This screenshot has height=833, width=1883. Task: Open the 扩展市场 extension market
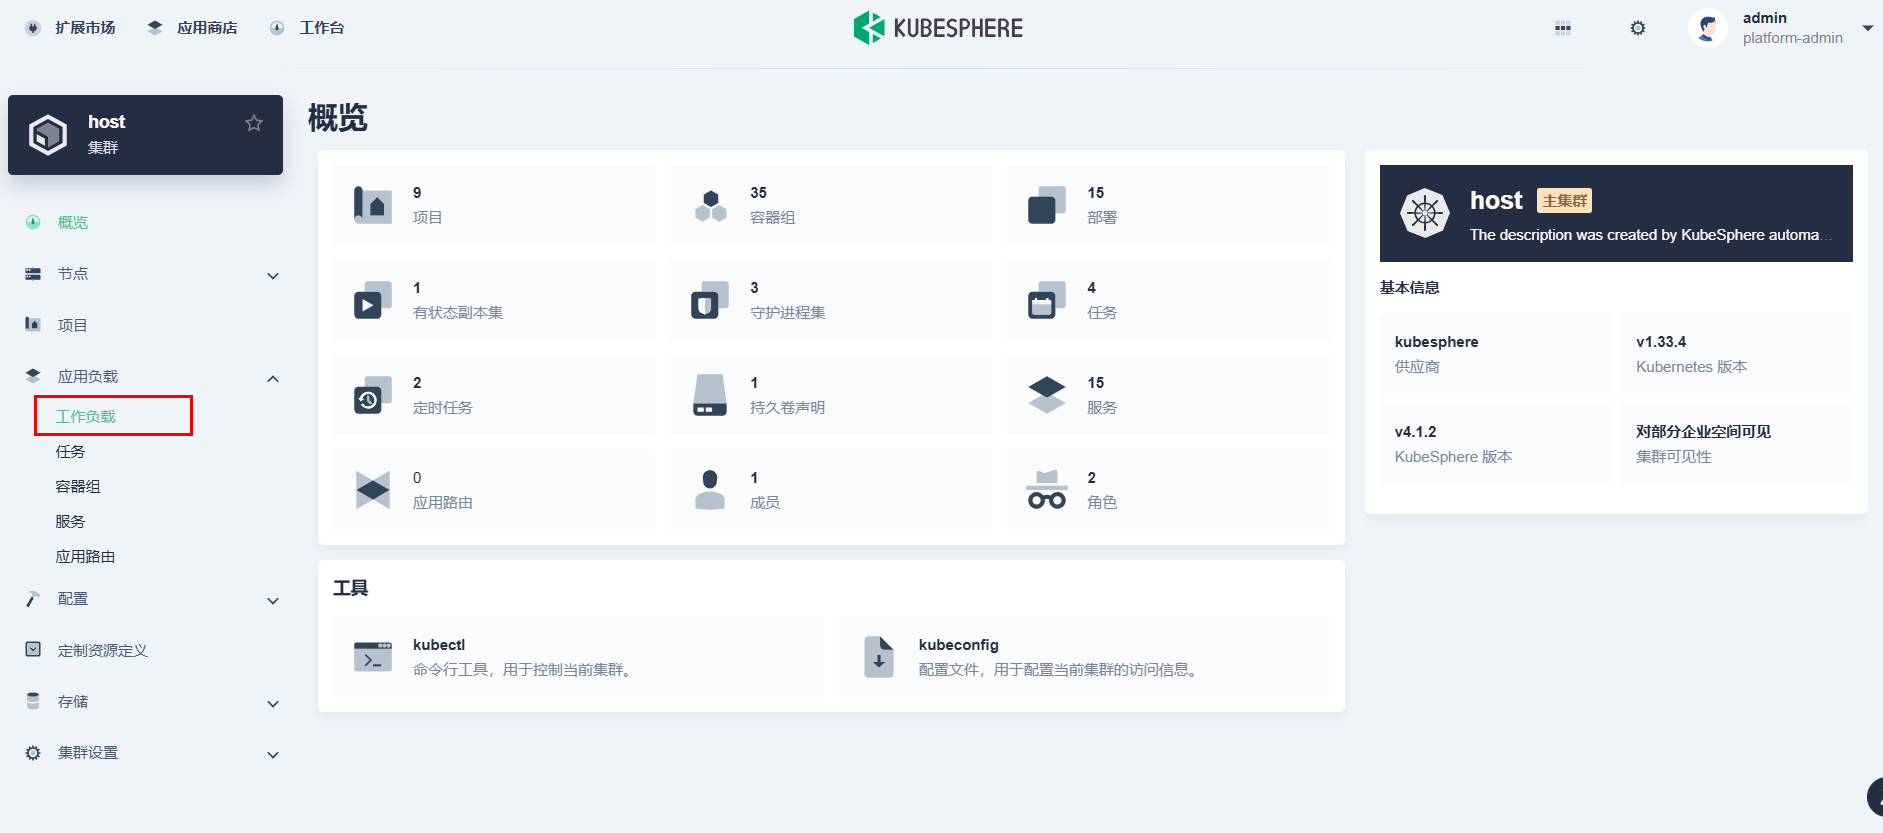click(71, 28)
